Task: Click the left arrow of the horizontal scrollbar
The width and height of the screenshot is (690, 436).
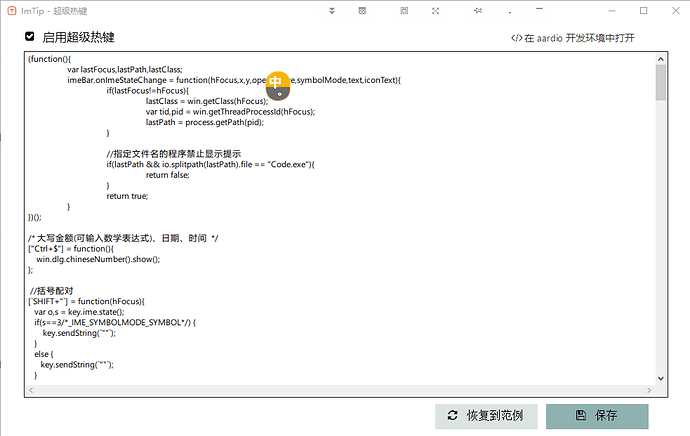Action: pos(31,390)
